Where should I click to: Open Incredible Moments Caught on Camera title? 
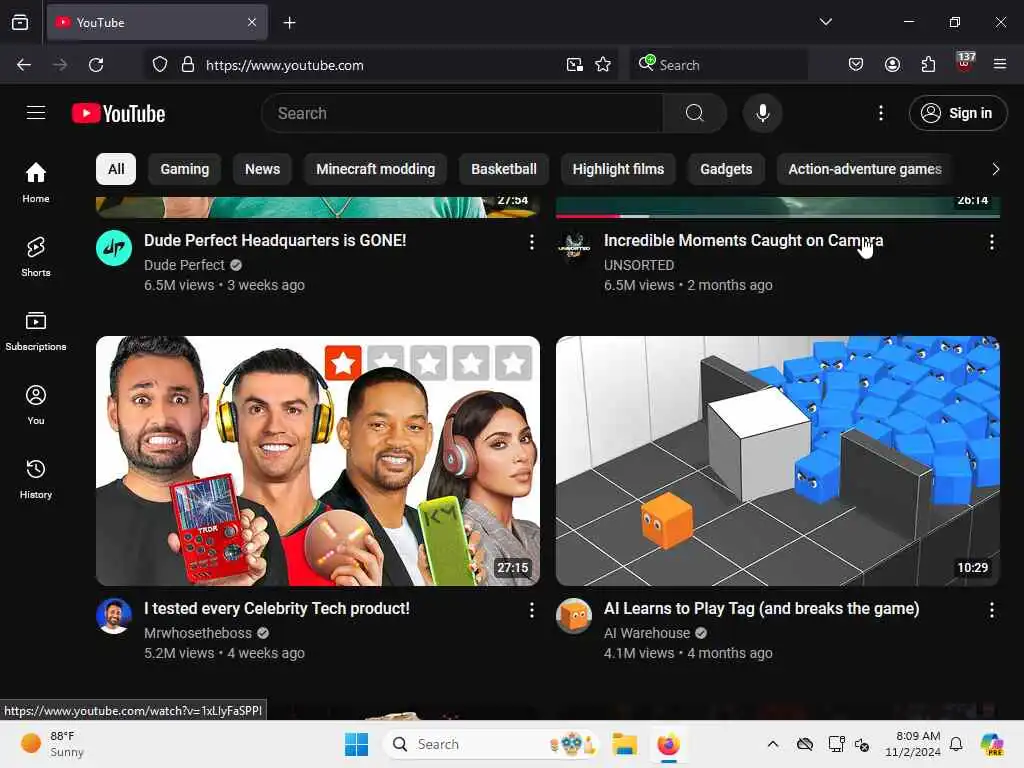coord(743,240)
